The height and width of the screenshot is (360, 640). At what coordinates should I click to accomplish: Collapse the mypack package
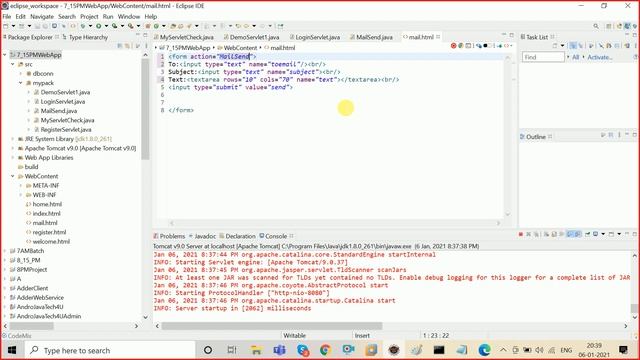click(x=20, y=83)
